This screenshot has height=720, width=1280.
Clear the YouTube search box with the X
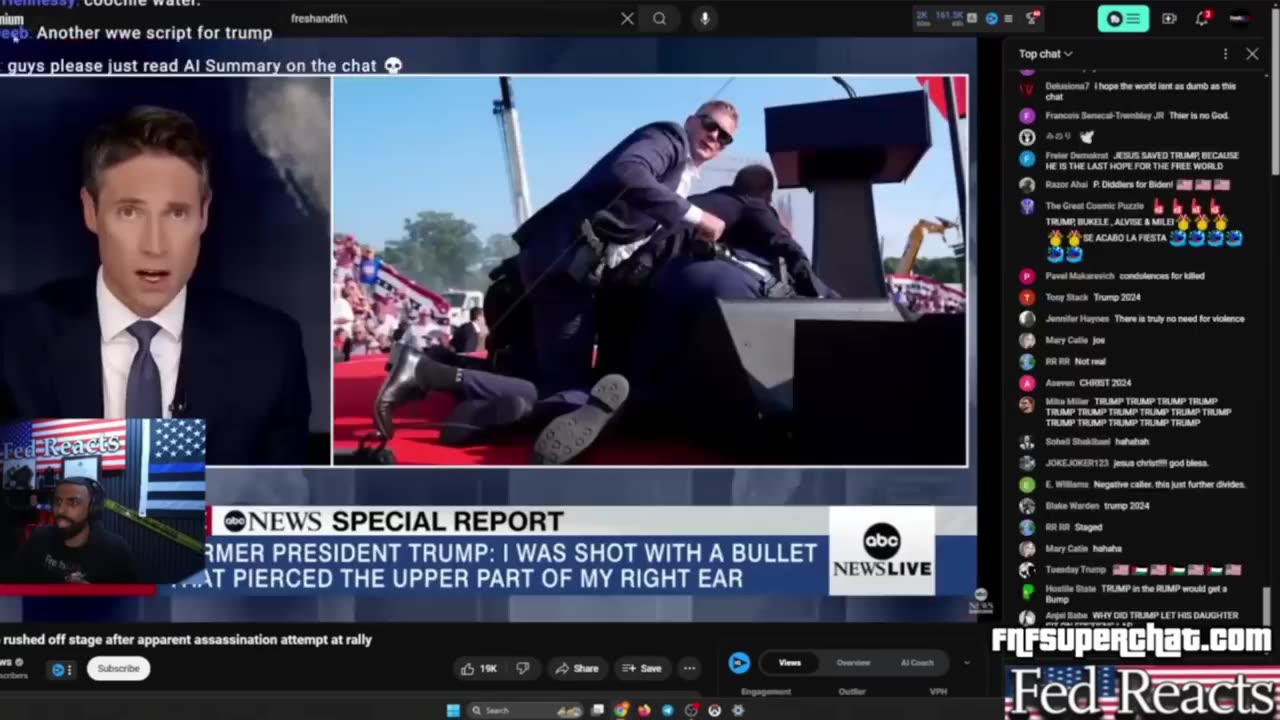click(627, 18)
